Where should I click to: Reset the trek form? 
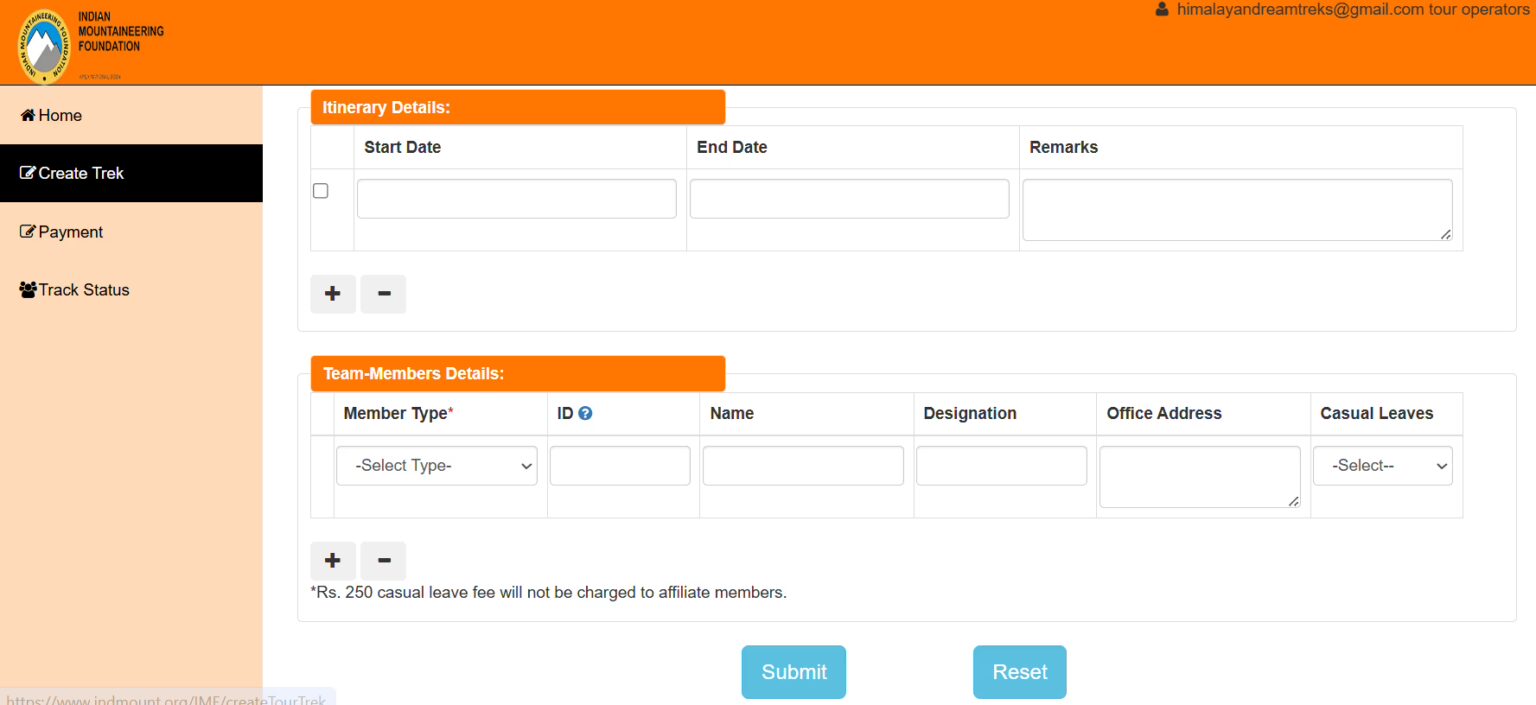1019,672
